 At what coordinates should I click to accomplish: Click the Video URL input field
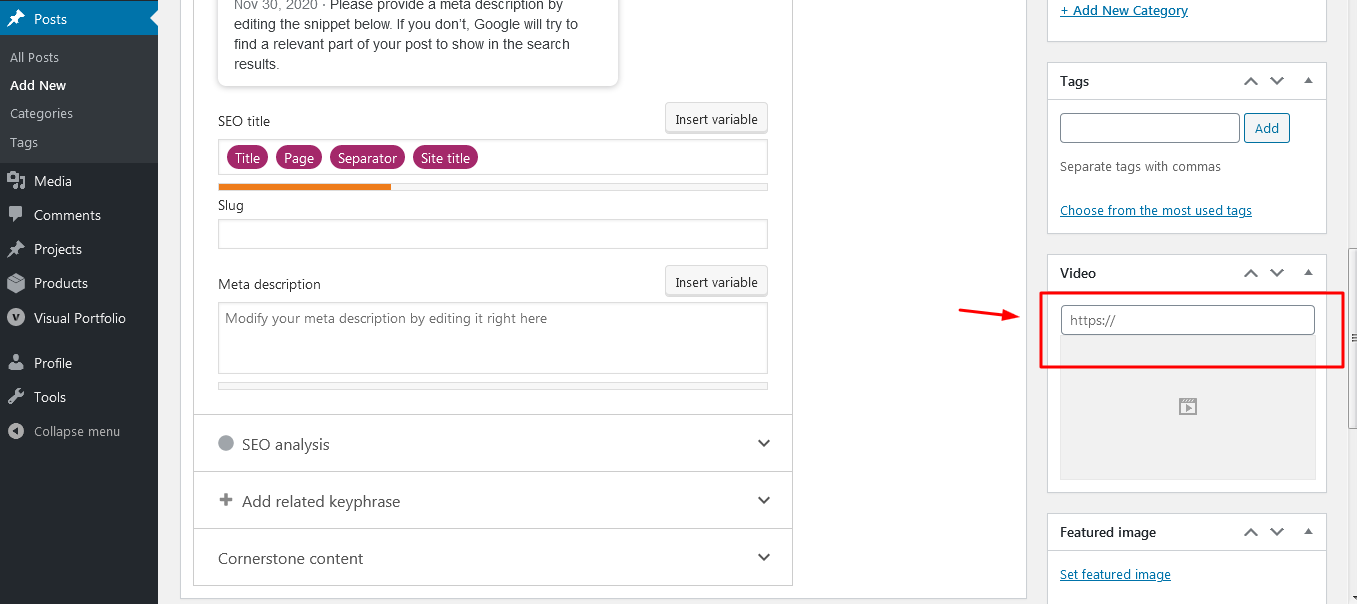pos(1187,321)
